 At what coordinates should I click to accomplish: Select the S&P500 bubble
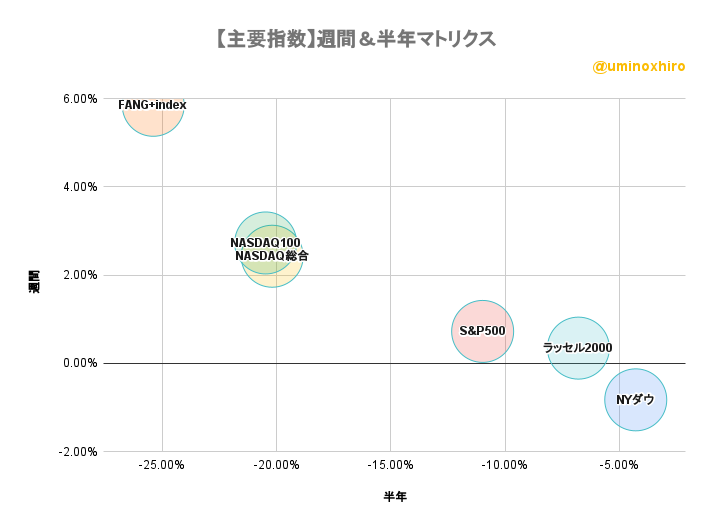482,331
